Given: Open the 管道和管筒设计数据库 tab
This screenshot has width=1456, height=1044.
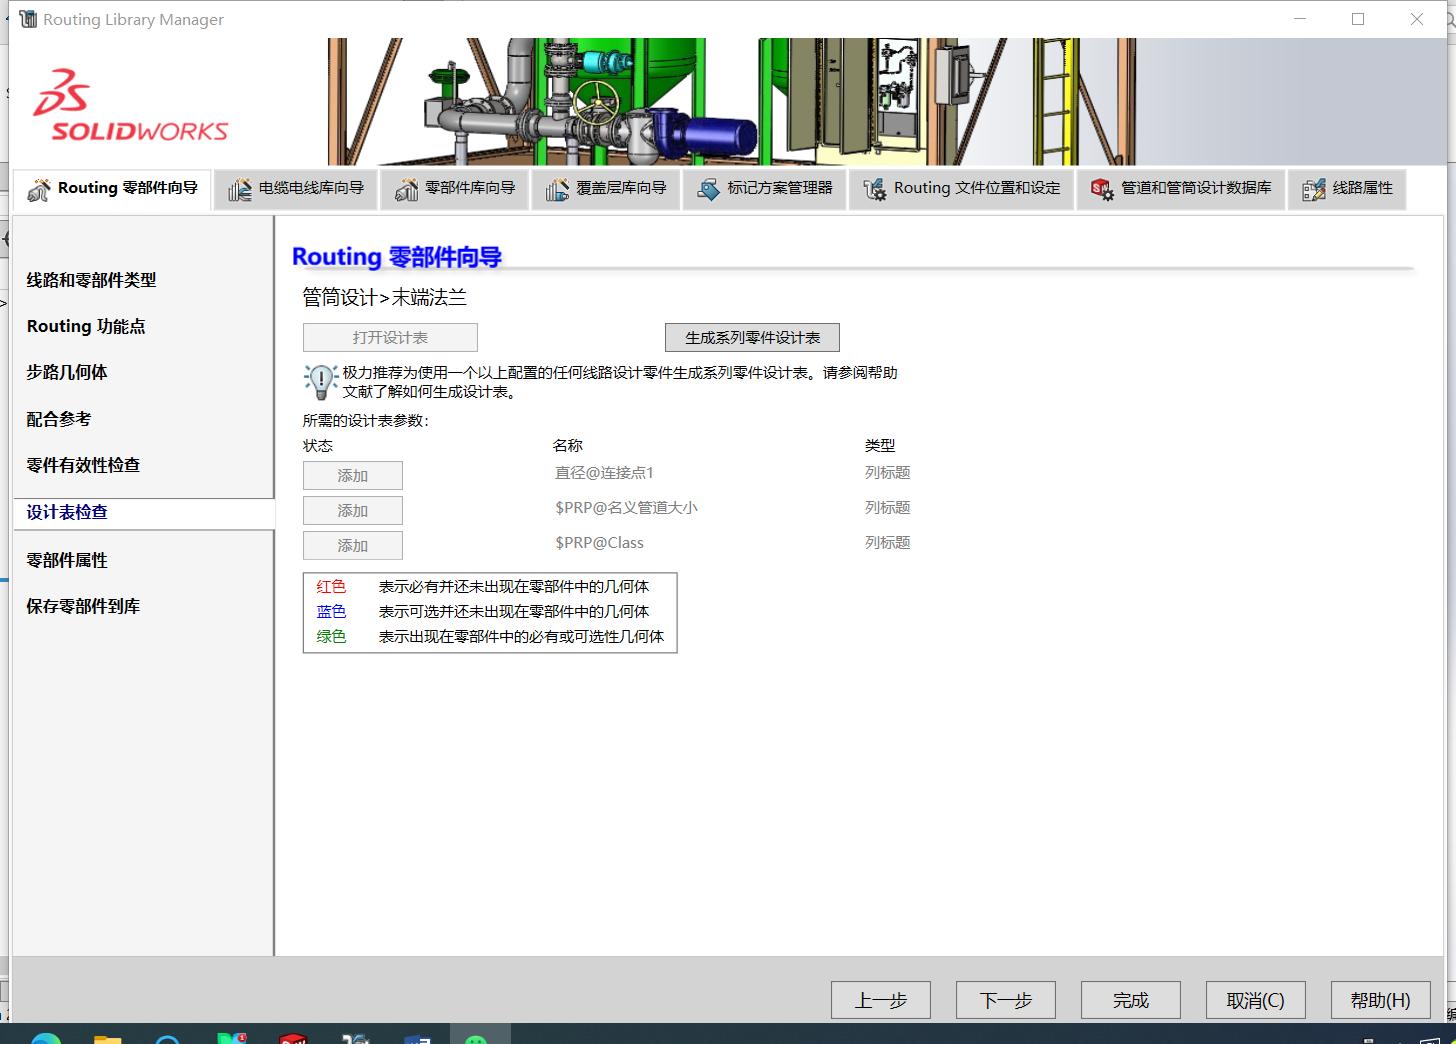Looking at the screenshot, I should click(1182, 189).
